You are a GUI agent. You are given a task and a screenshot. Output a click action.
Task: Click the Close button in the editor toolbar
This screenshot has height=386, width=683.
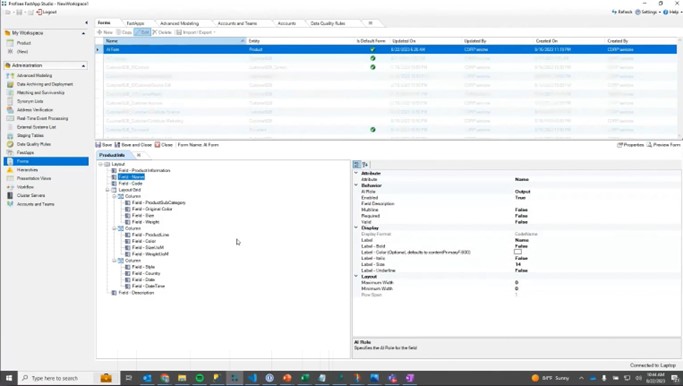point(164,145)
